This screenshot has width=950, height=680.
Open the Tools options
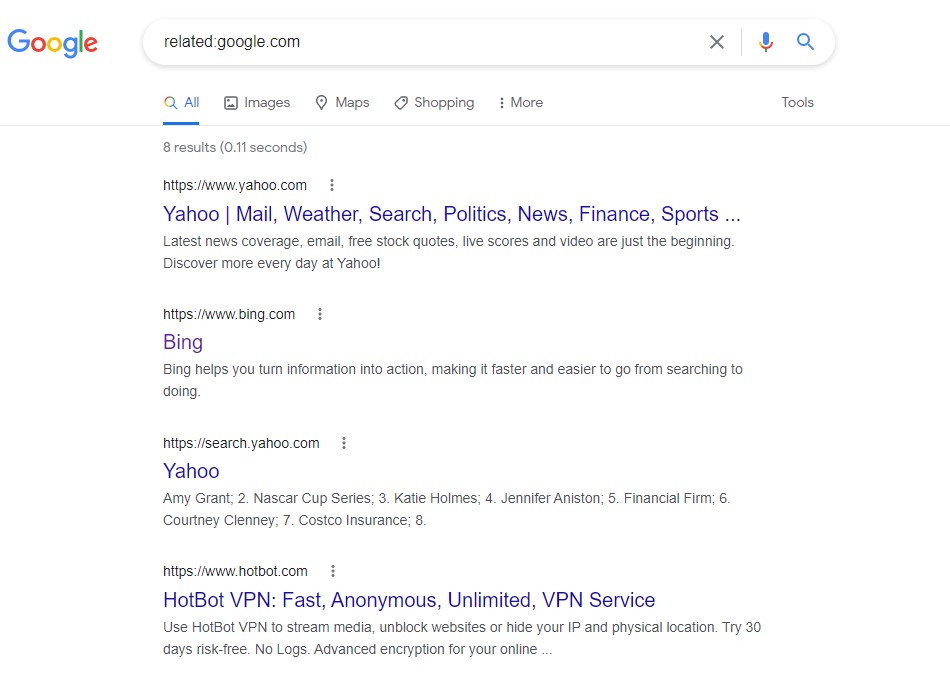tap(797, 102)
